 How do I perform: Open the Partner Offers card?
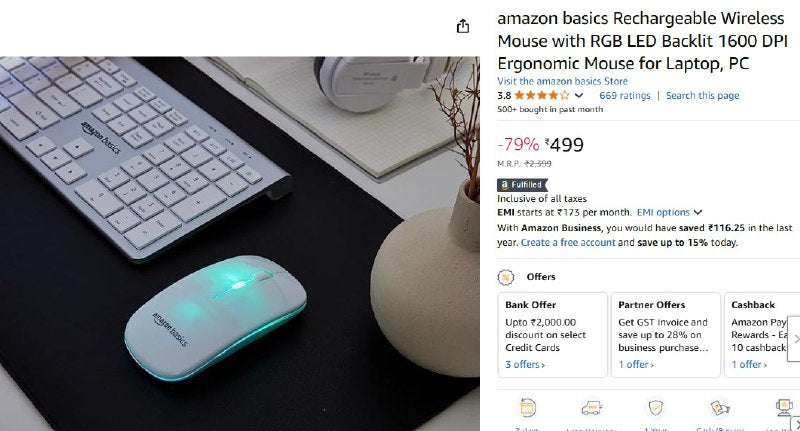(x=666, y=335)
